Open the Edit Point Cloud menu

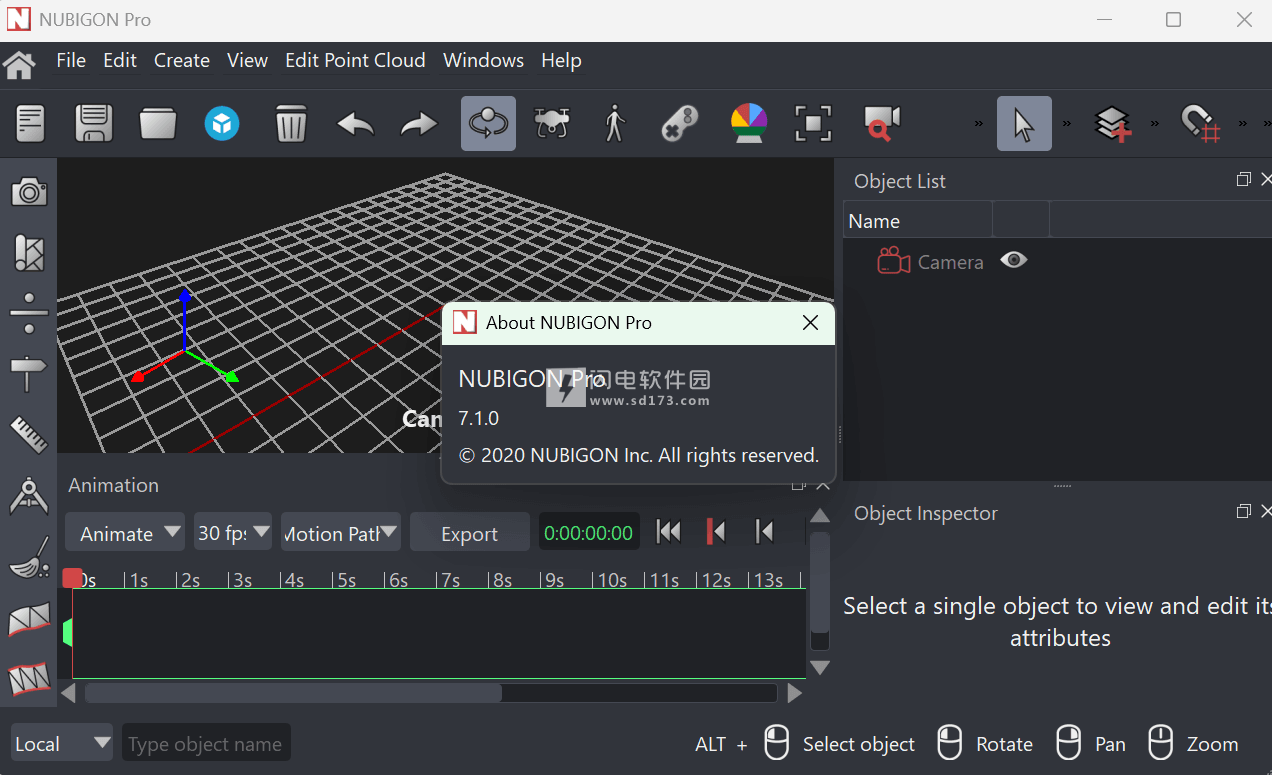(x=355, y=61)
